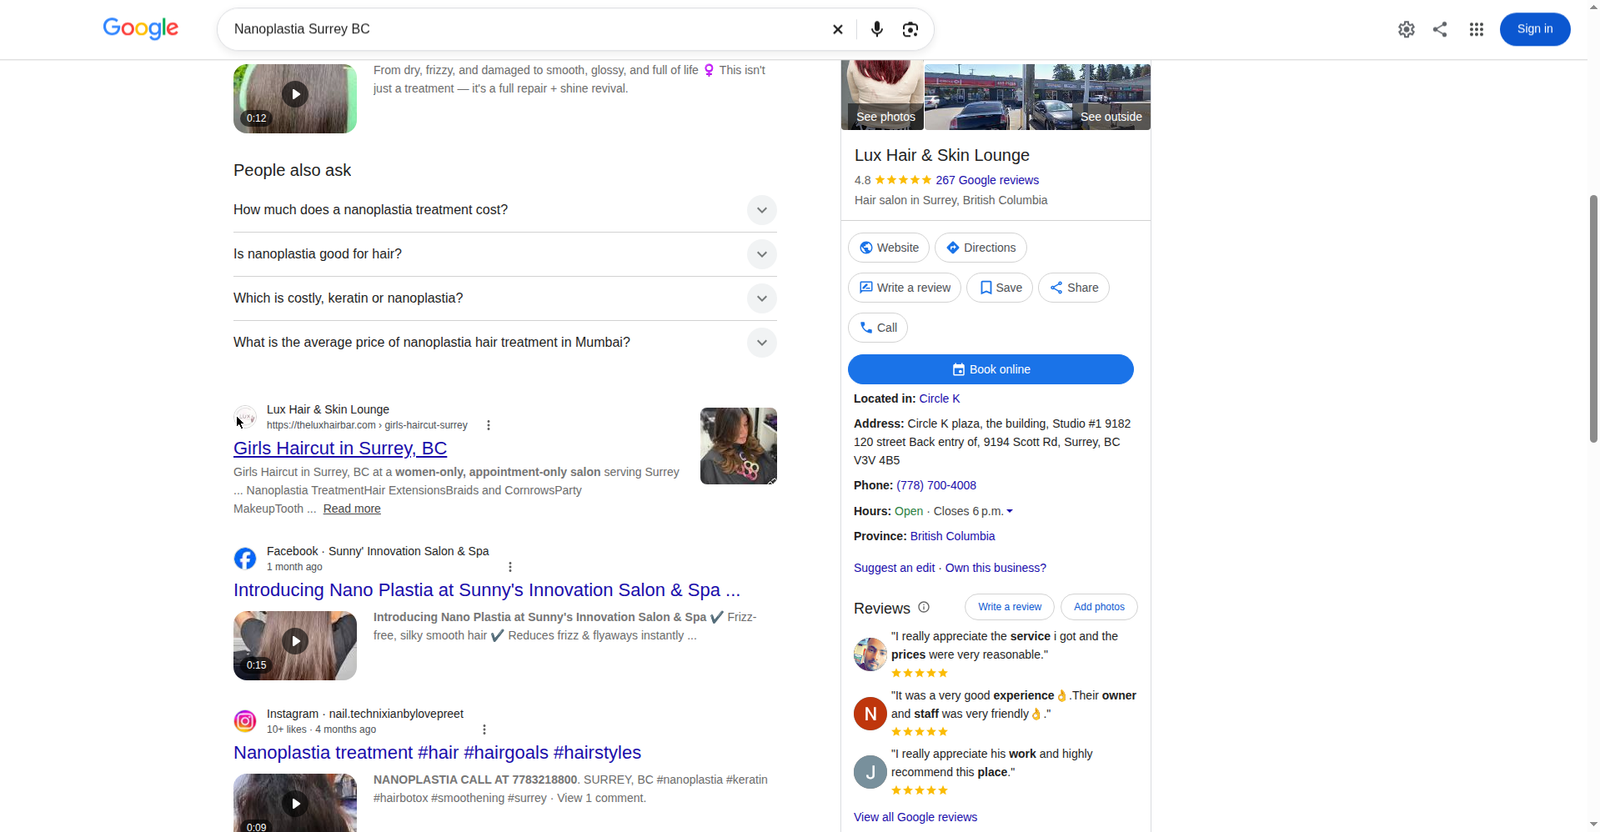This screenshot has height=832, width=1600.
Task: Get Directions to Lux Hair & Skin Lounge
Action: 981,248
